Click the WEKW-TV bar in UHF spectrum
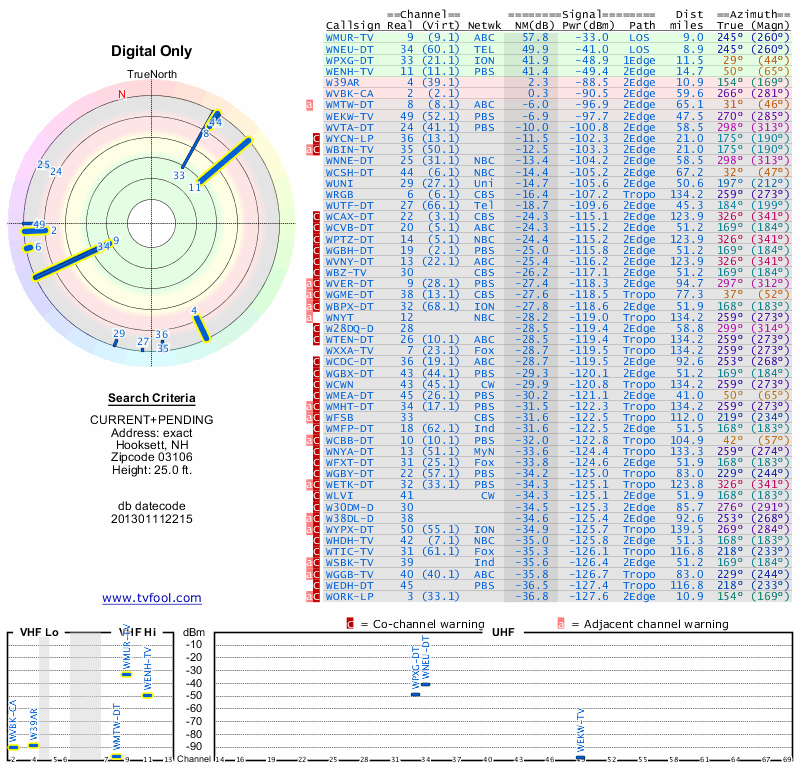 [x=580, y=758]
